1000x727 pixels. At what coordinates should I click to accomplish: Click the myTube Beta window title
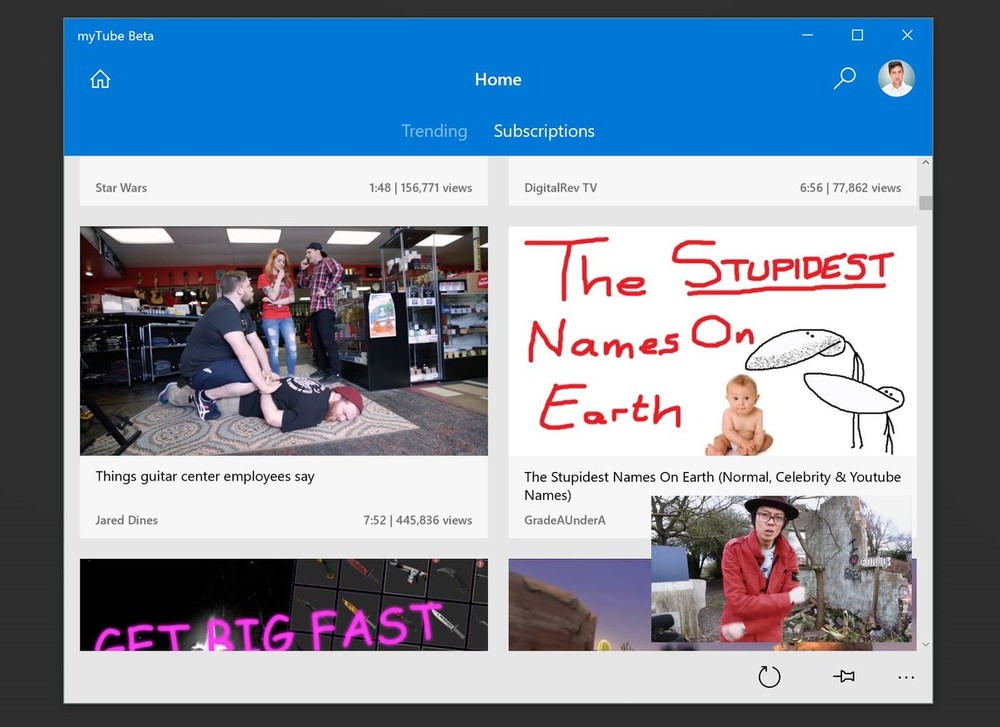coord(115,36)
